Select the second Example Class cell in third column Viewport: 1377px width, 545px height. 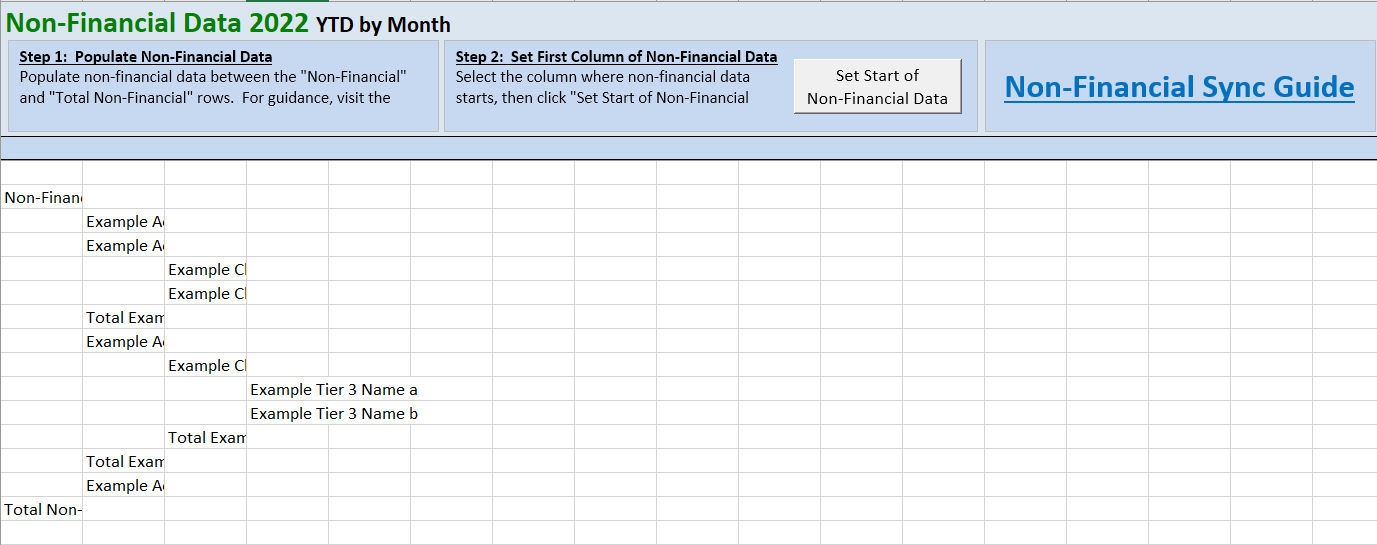point(206,293)
